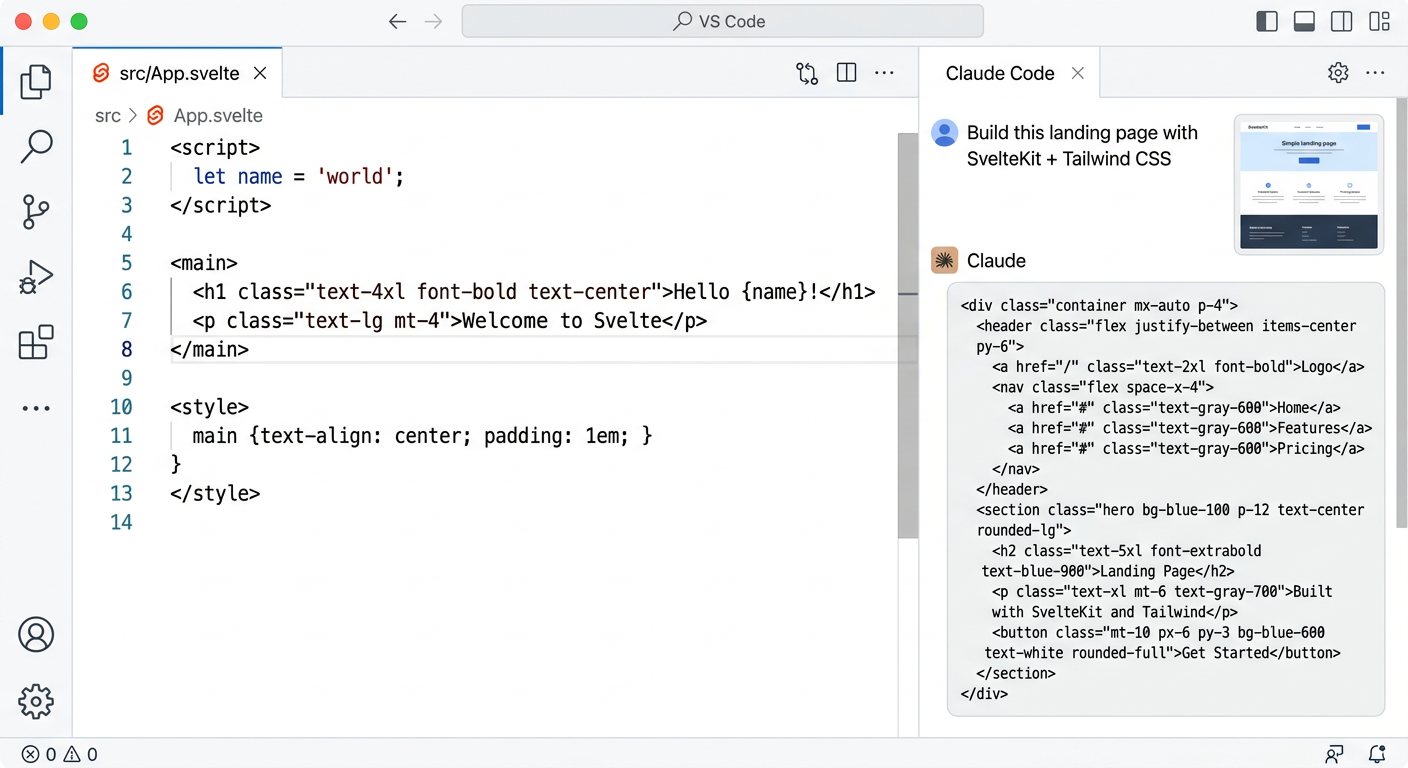Viewport: 1408px width, 768px height.
Task: Open the Extensions view
Action: point(36,342)
